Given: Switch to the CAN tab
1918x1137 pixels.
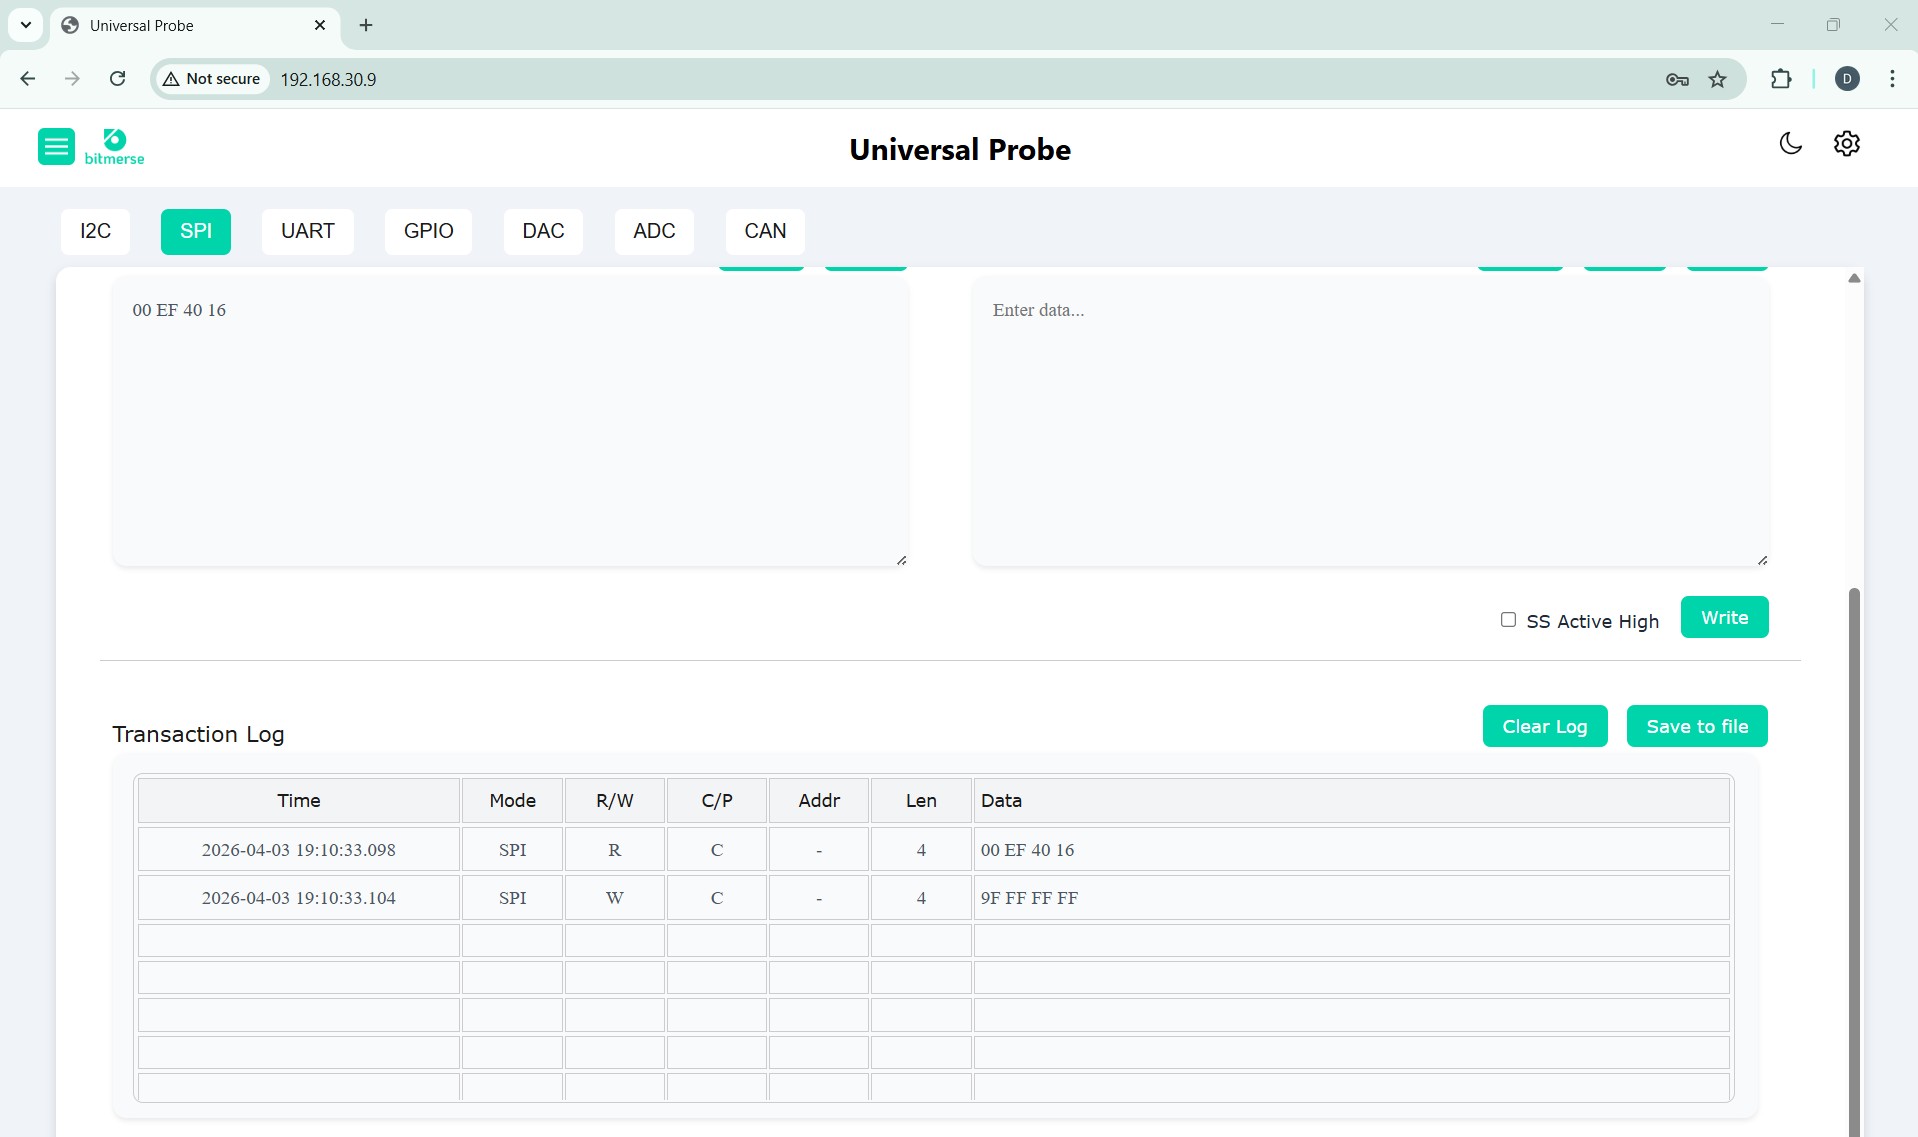Looking at the screenshot, I should pyautogui.click(x=764, y=231).
